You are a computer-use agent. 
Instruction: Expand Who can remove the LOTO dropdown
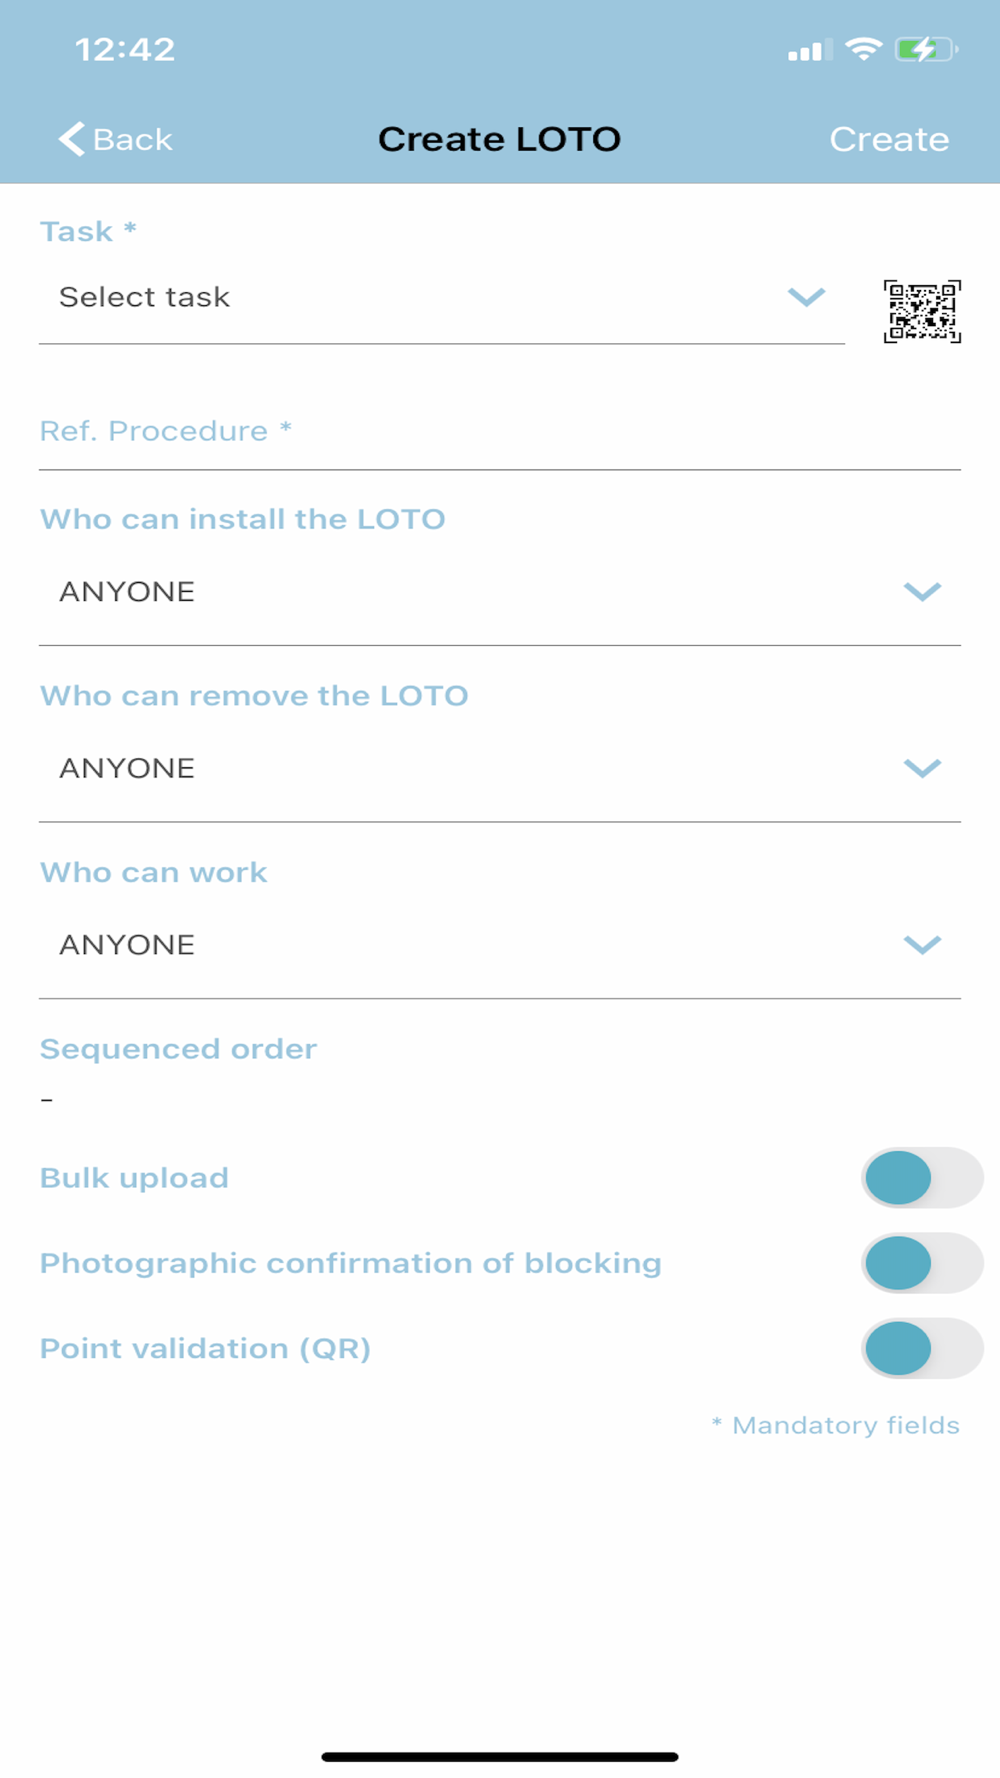[499, 768]
